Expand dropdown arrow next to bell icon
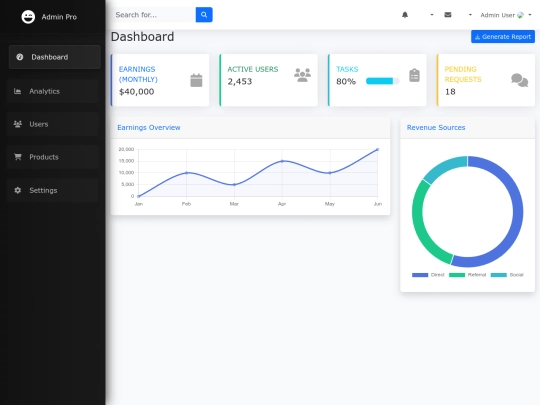The height and width of the screenshot is (405, 540). (x=432, y=15)
